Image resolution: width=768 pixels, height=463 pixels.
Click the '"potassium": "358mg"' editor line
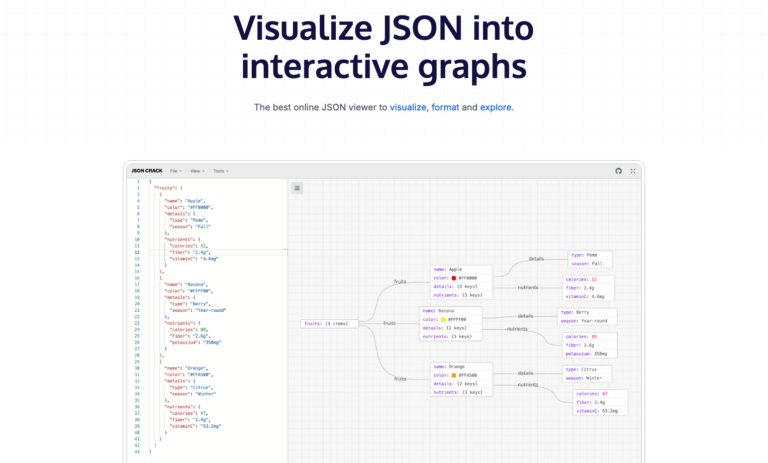point(195,342)
